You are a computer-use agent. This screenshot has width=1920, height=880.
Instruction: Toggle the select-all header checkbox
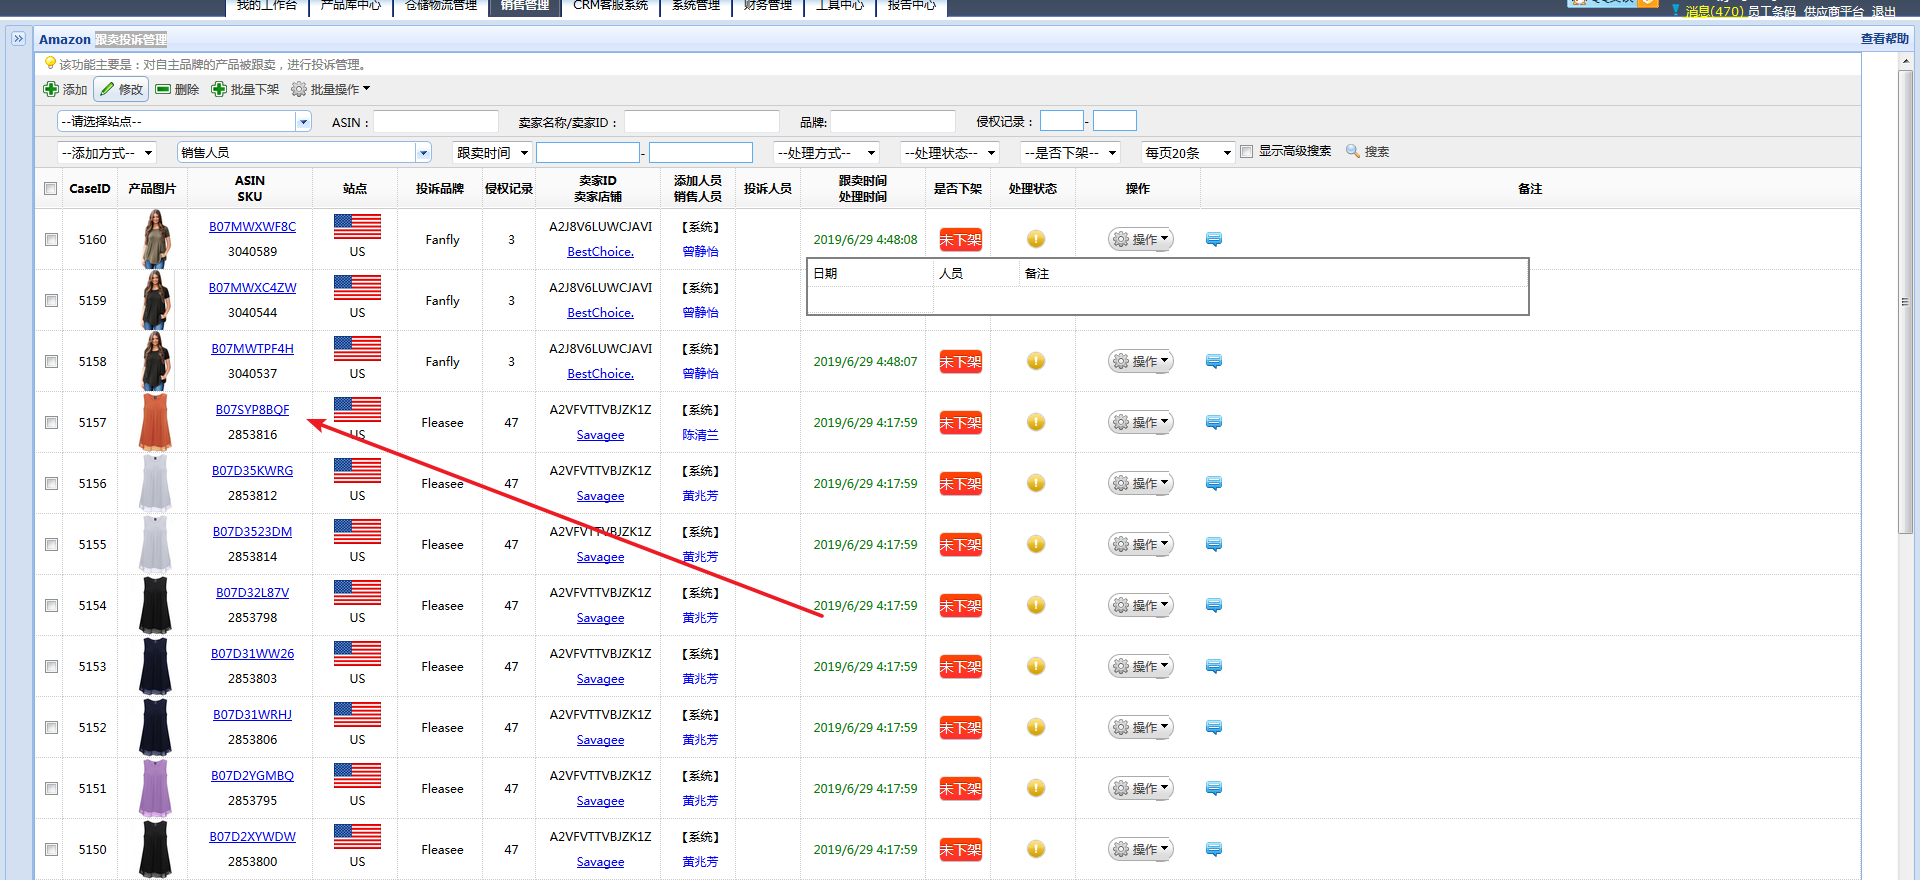50,188
